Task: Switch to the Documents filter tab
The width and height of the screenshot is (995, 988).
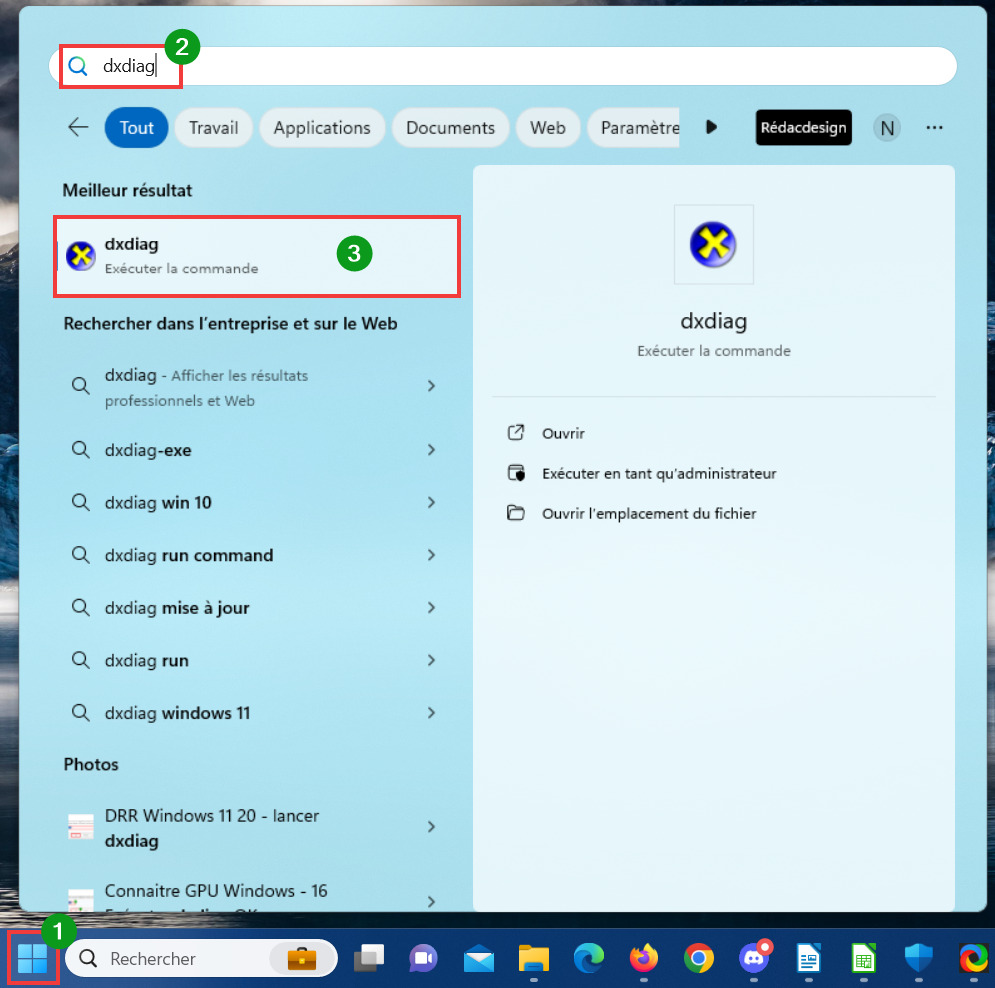Action: (x=450, y=128)
